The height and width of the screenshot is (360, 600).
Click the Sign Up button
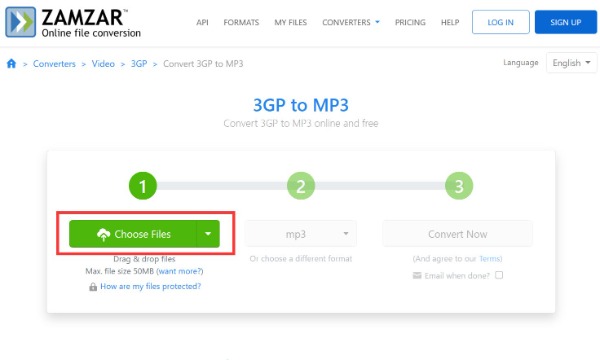coord(566,22)
